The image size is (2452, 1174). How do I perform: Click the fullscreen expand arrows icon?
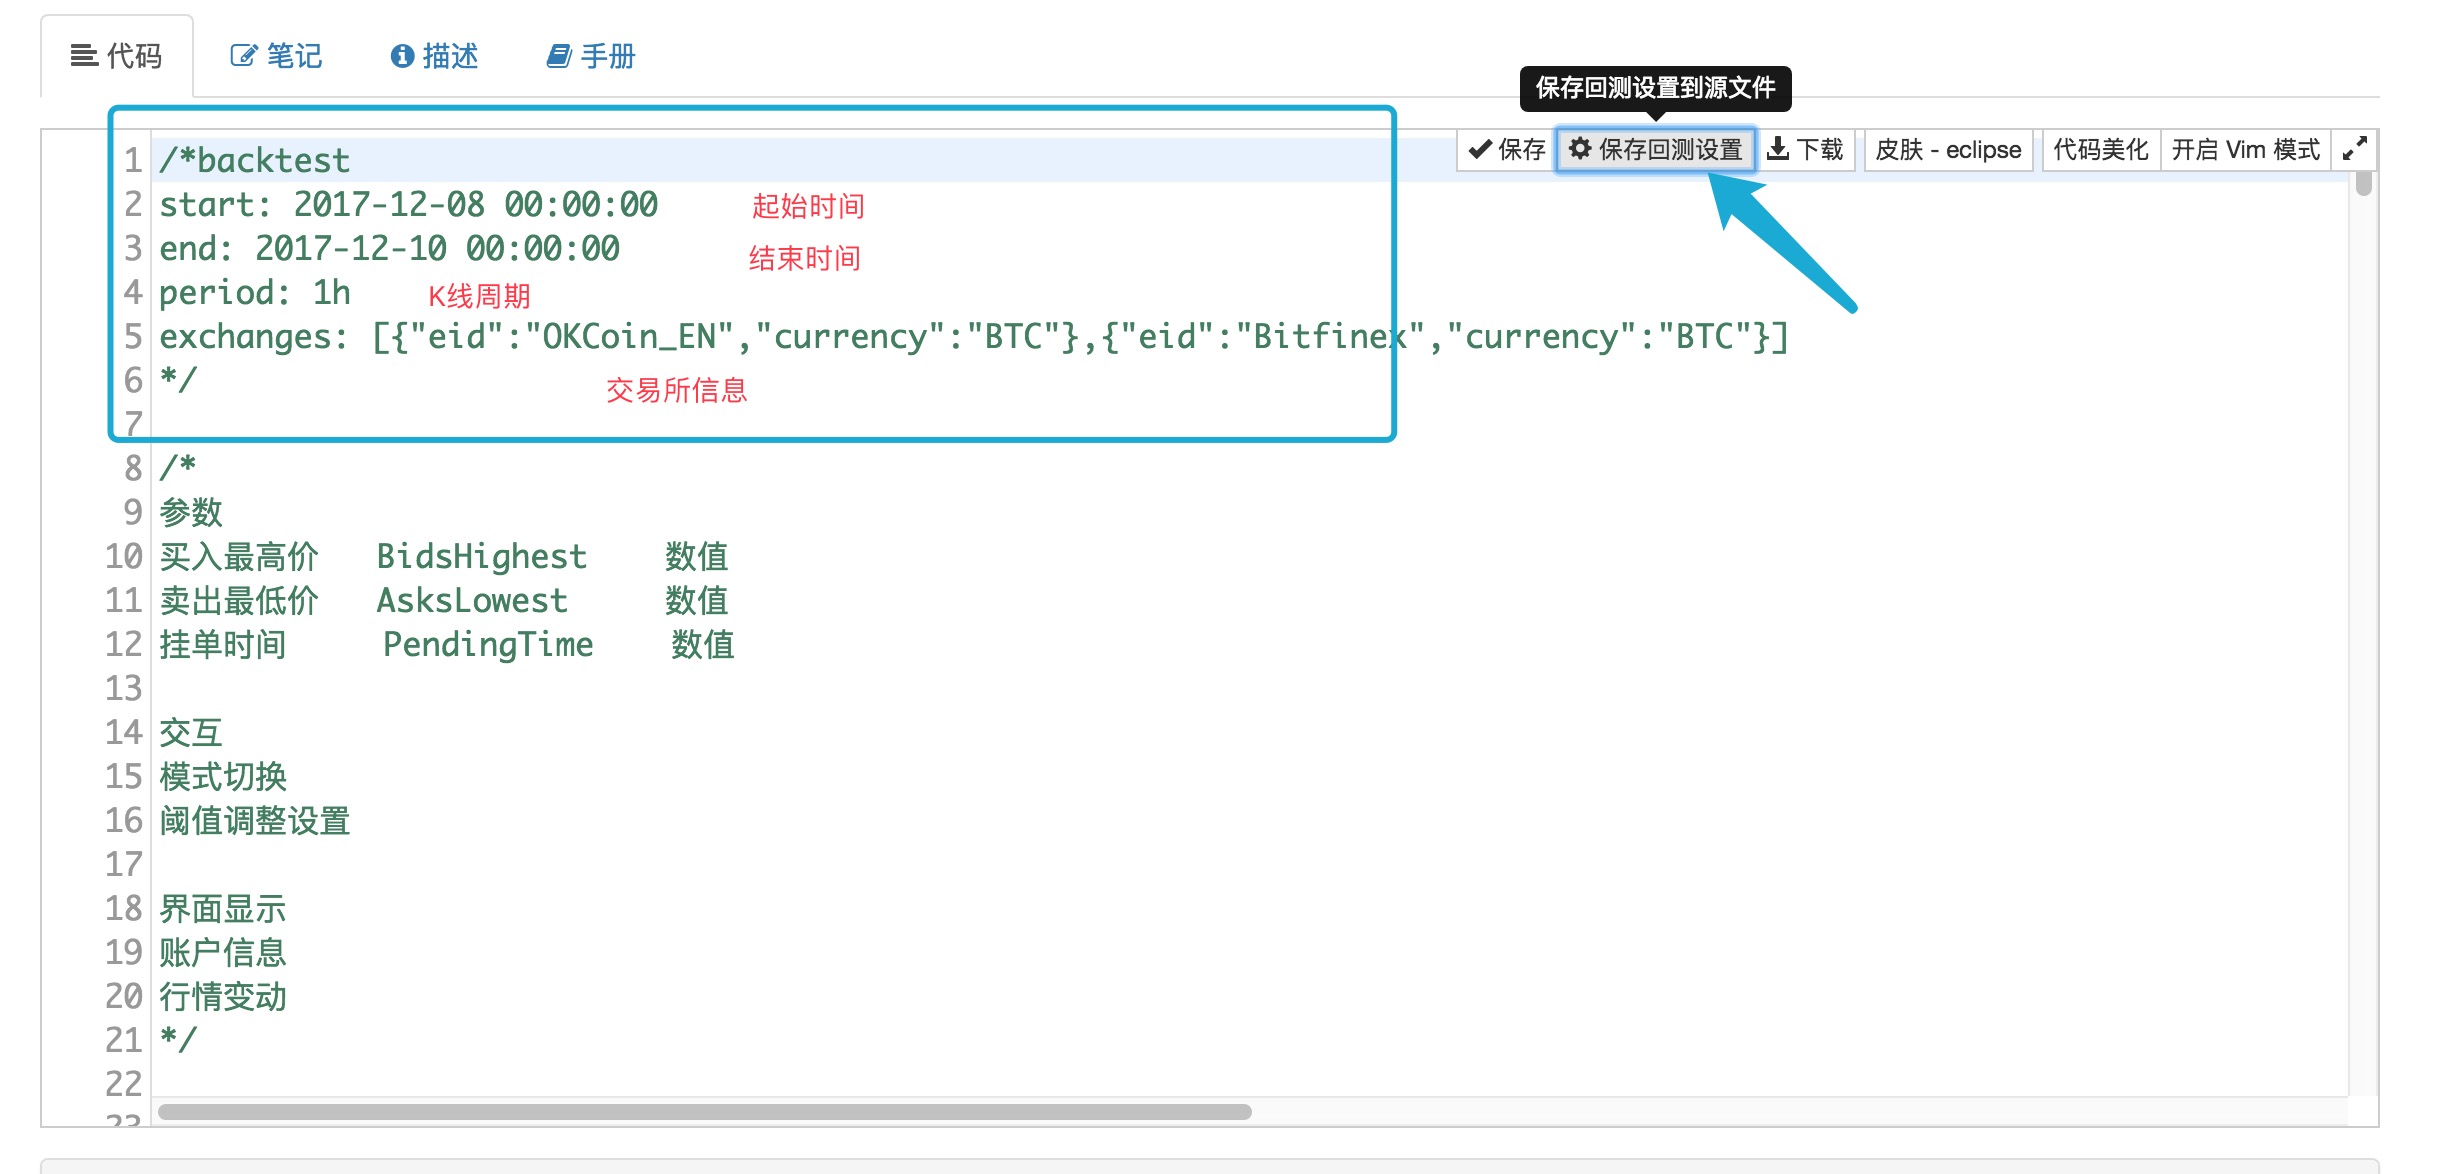pos(2354,149)
